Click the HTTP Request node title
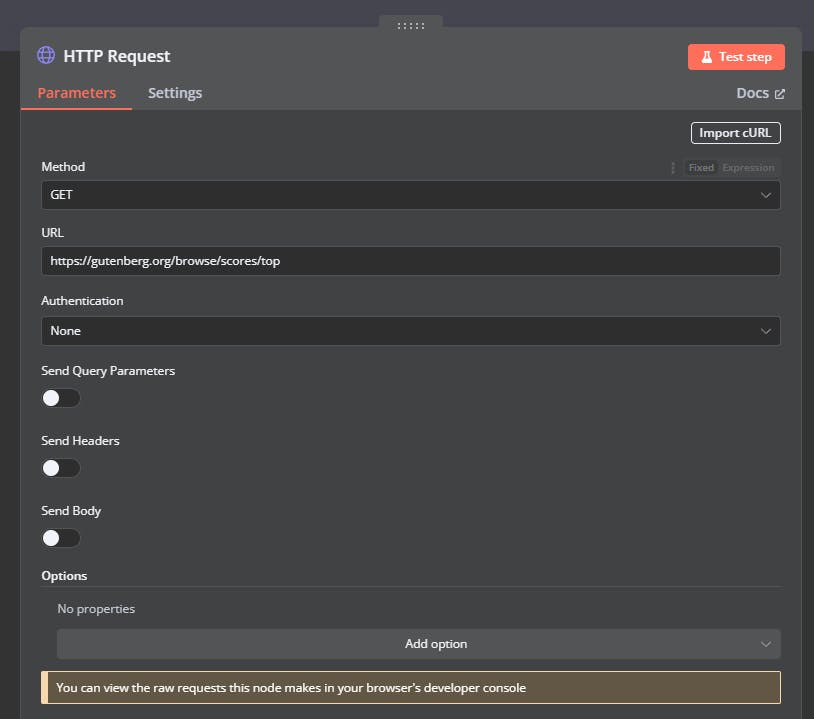This screenshot has width=814, height=719. pos(117,56)
